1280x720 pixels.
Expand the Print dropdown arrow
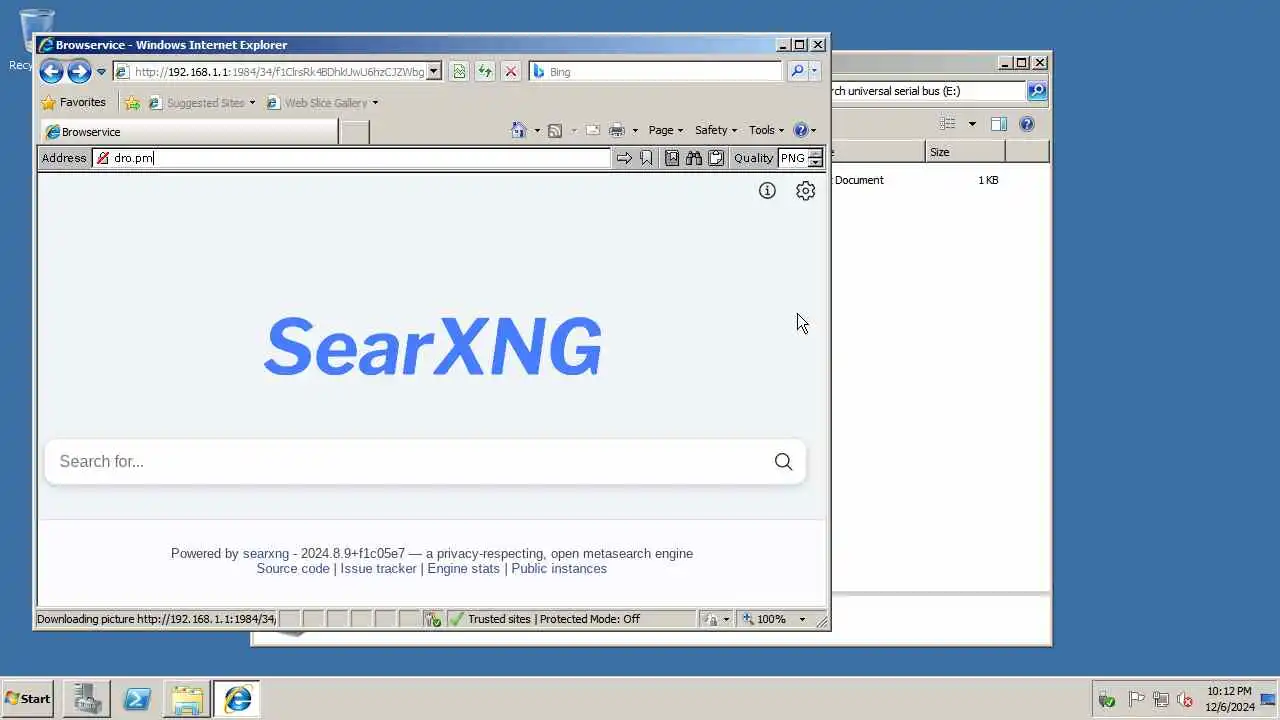[x=634, y=130]
